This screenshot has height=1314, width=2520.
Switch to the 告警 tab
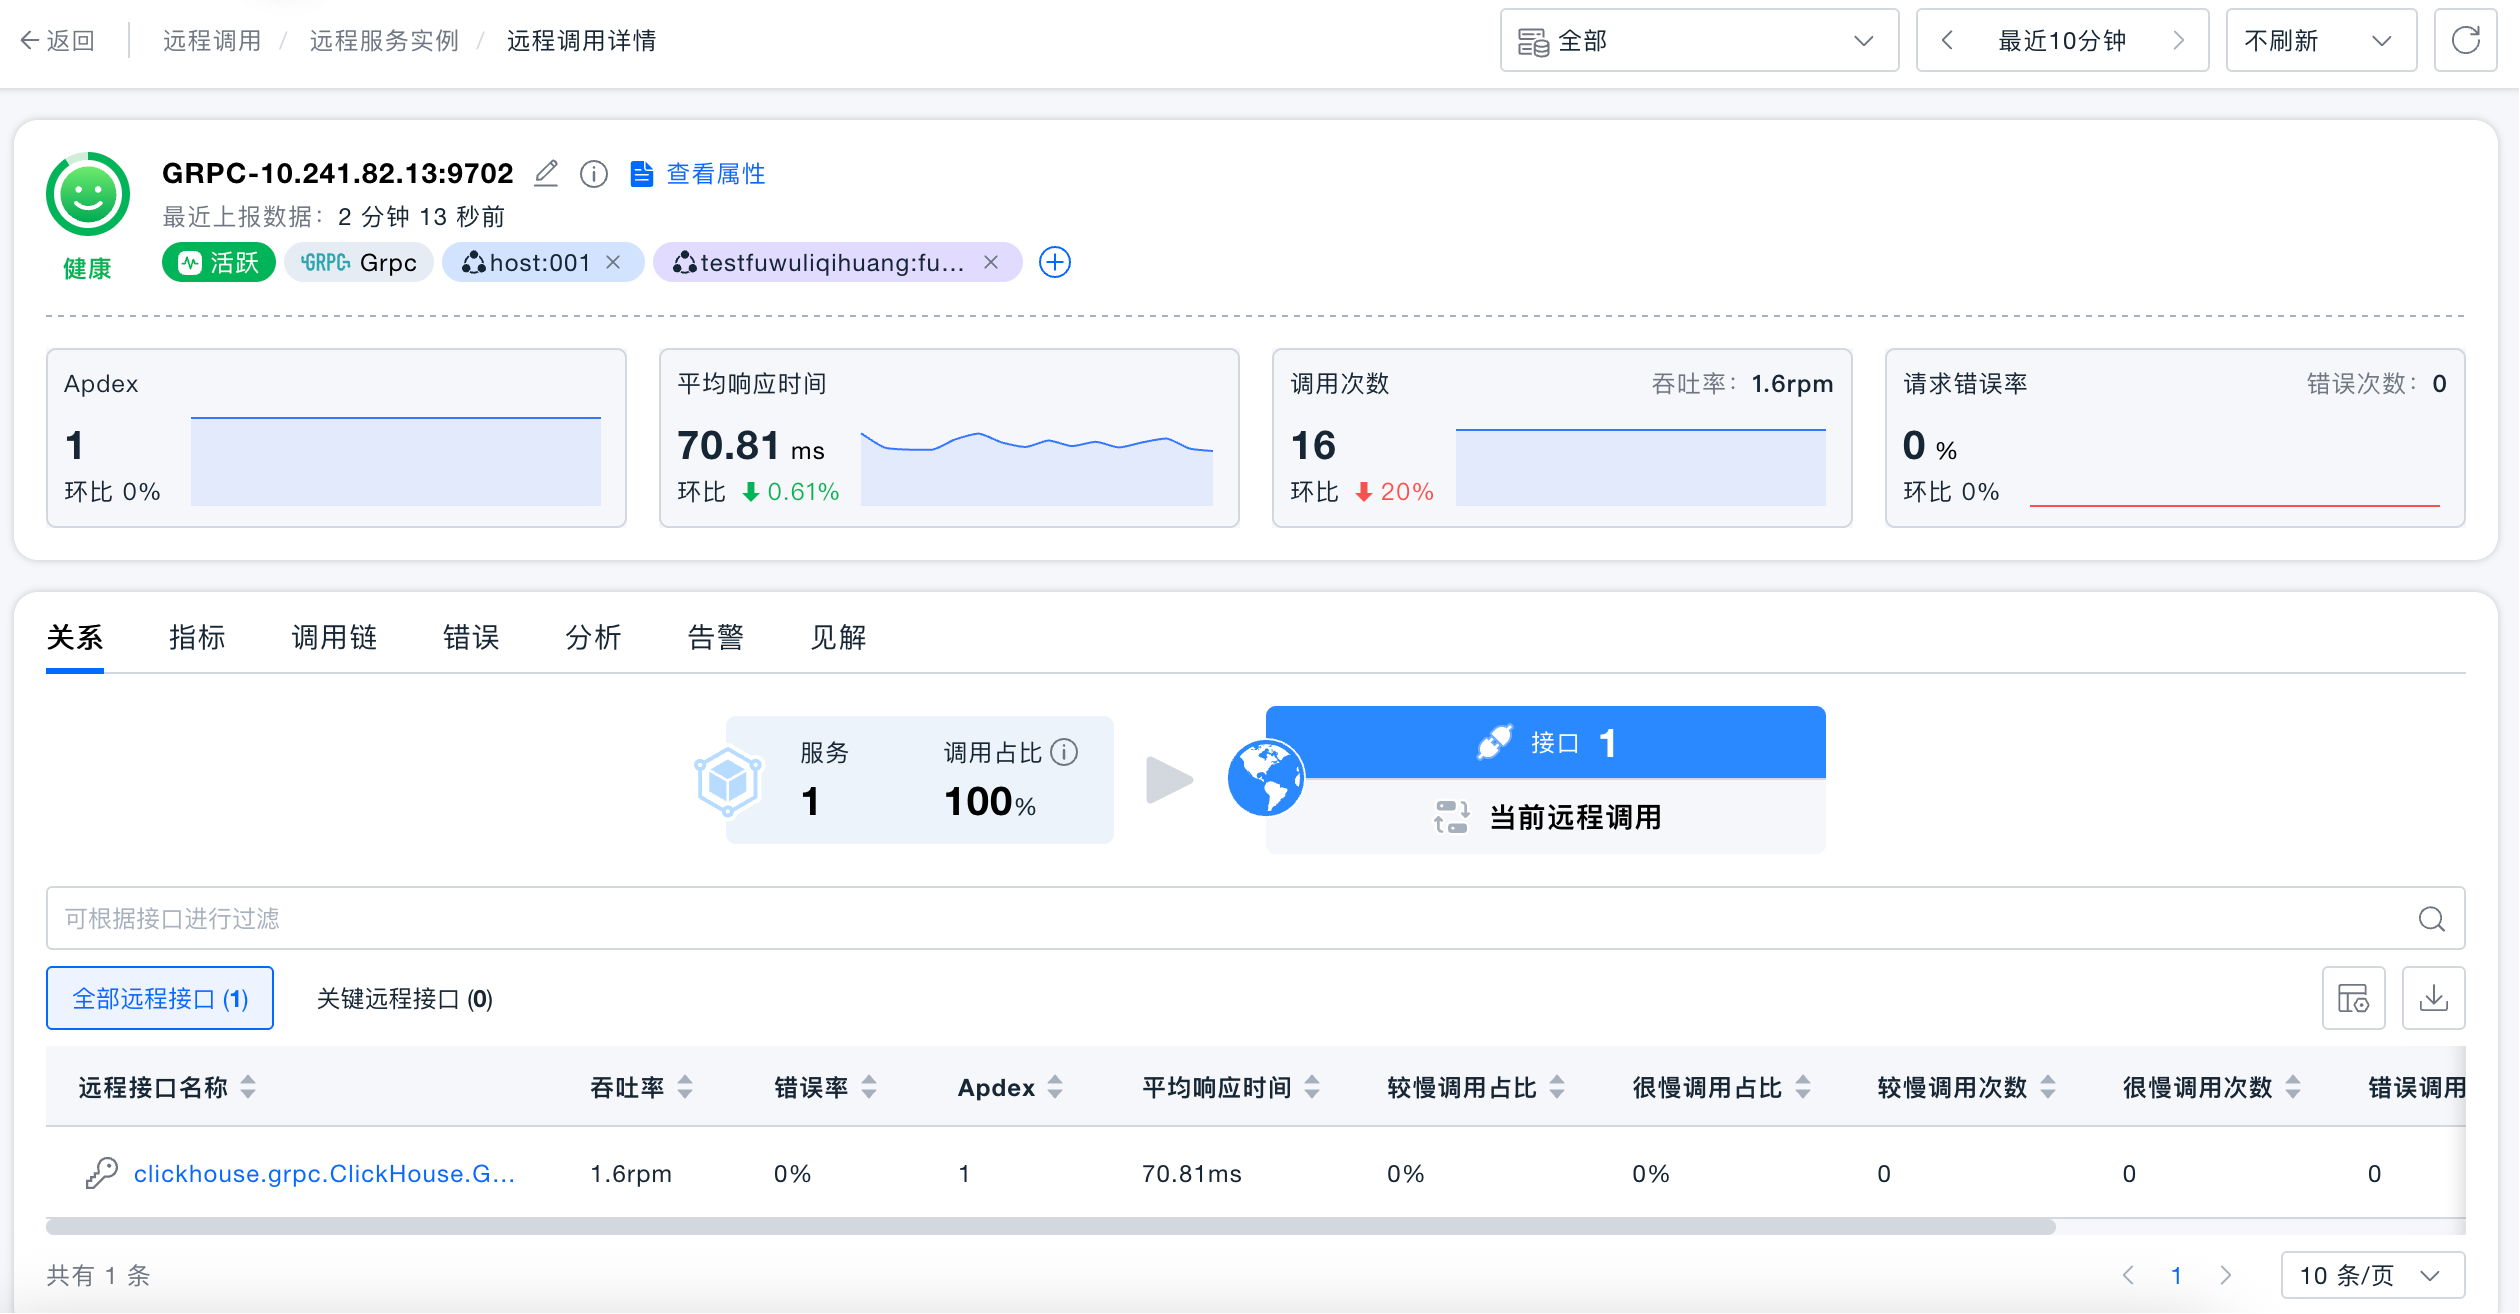716,638
